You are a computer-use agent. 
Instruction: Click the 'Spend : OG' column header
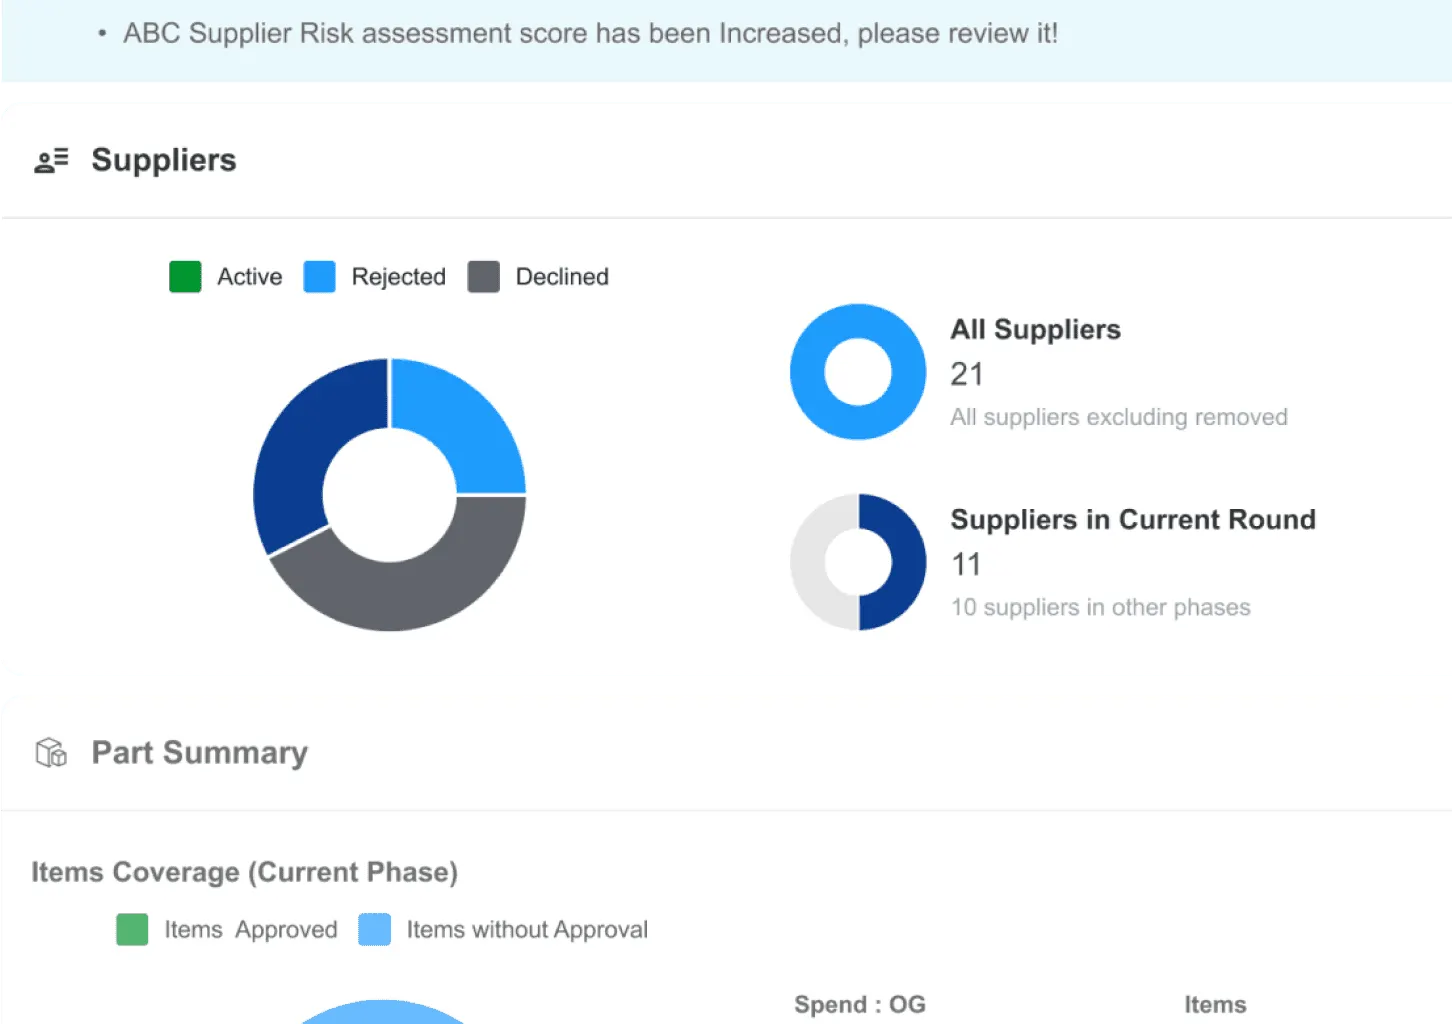click(860, 1004)
